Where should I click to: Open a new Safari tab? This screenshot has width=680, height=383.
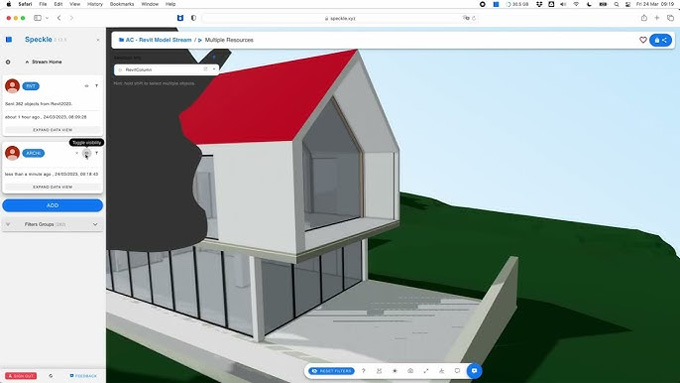tap(657, 18)
